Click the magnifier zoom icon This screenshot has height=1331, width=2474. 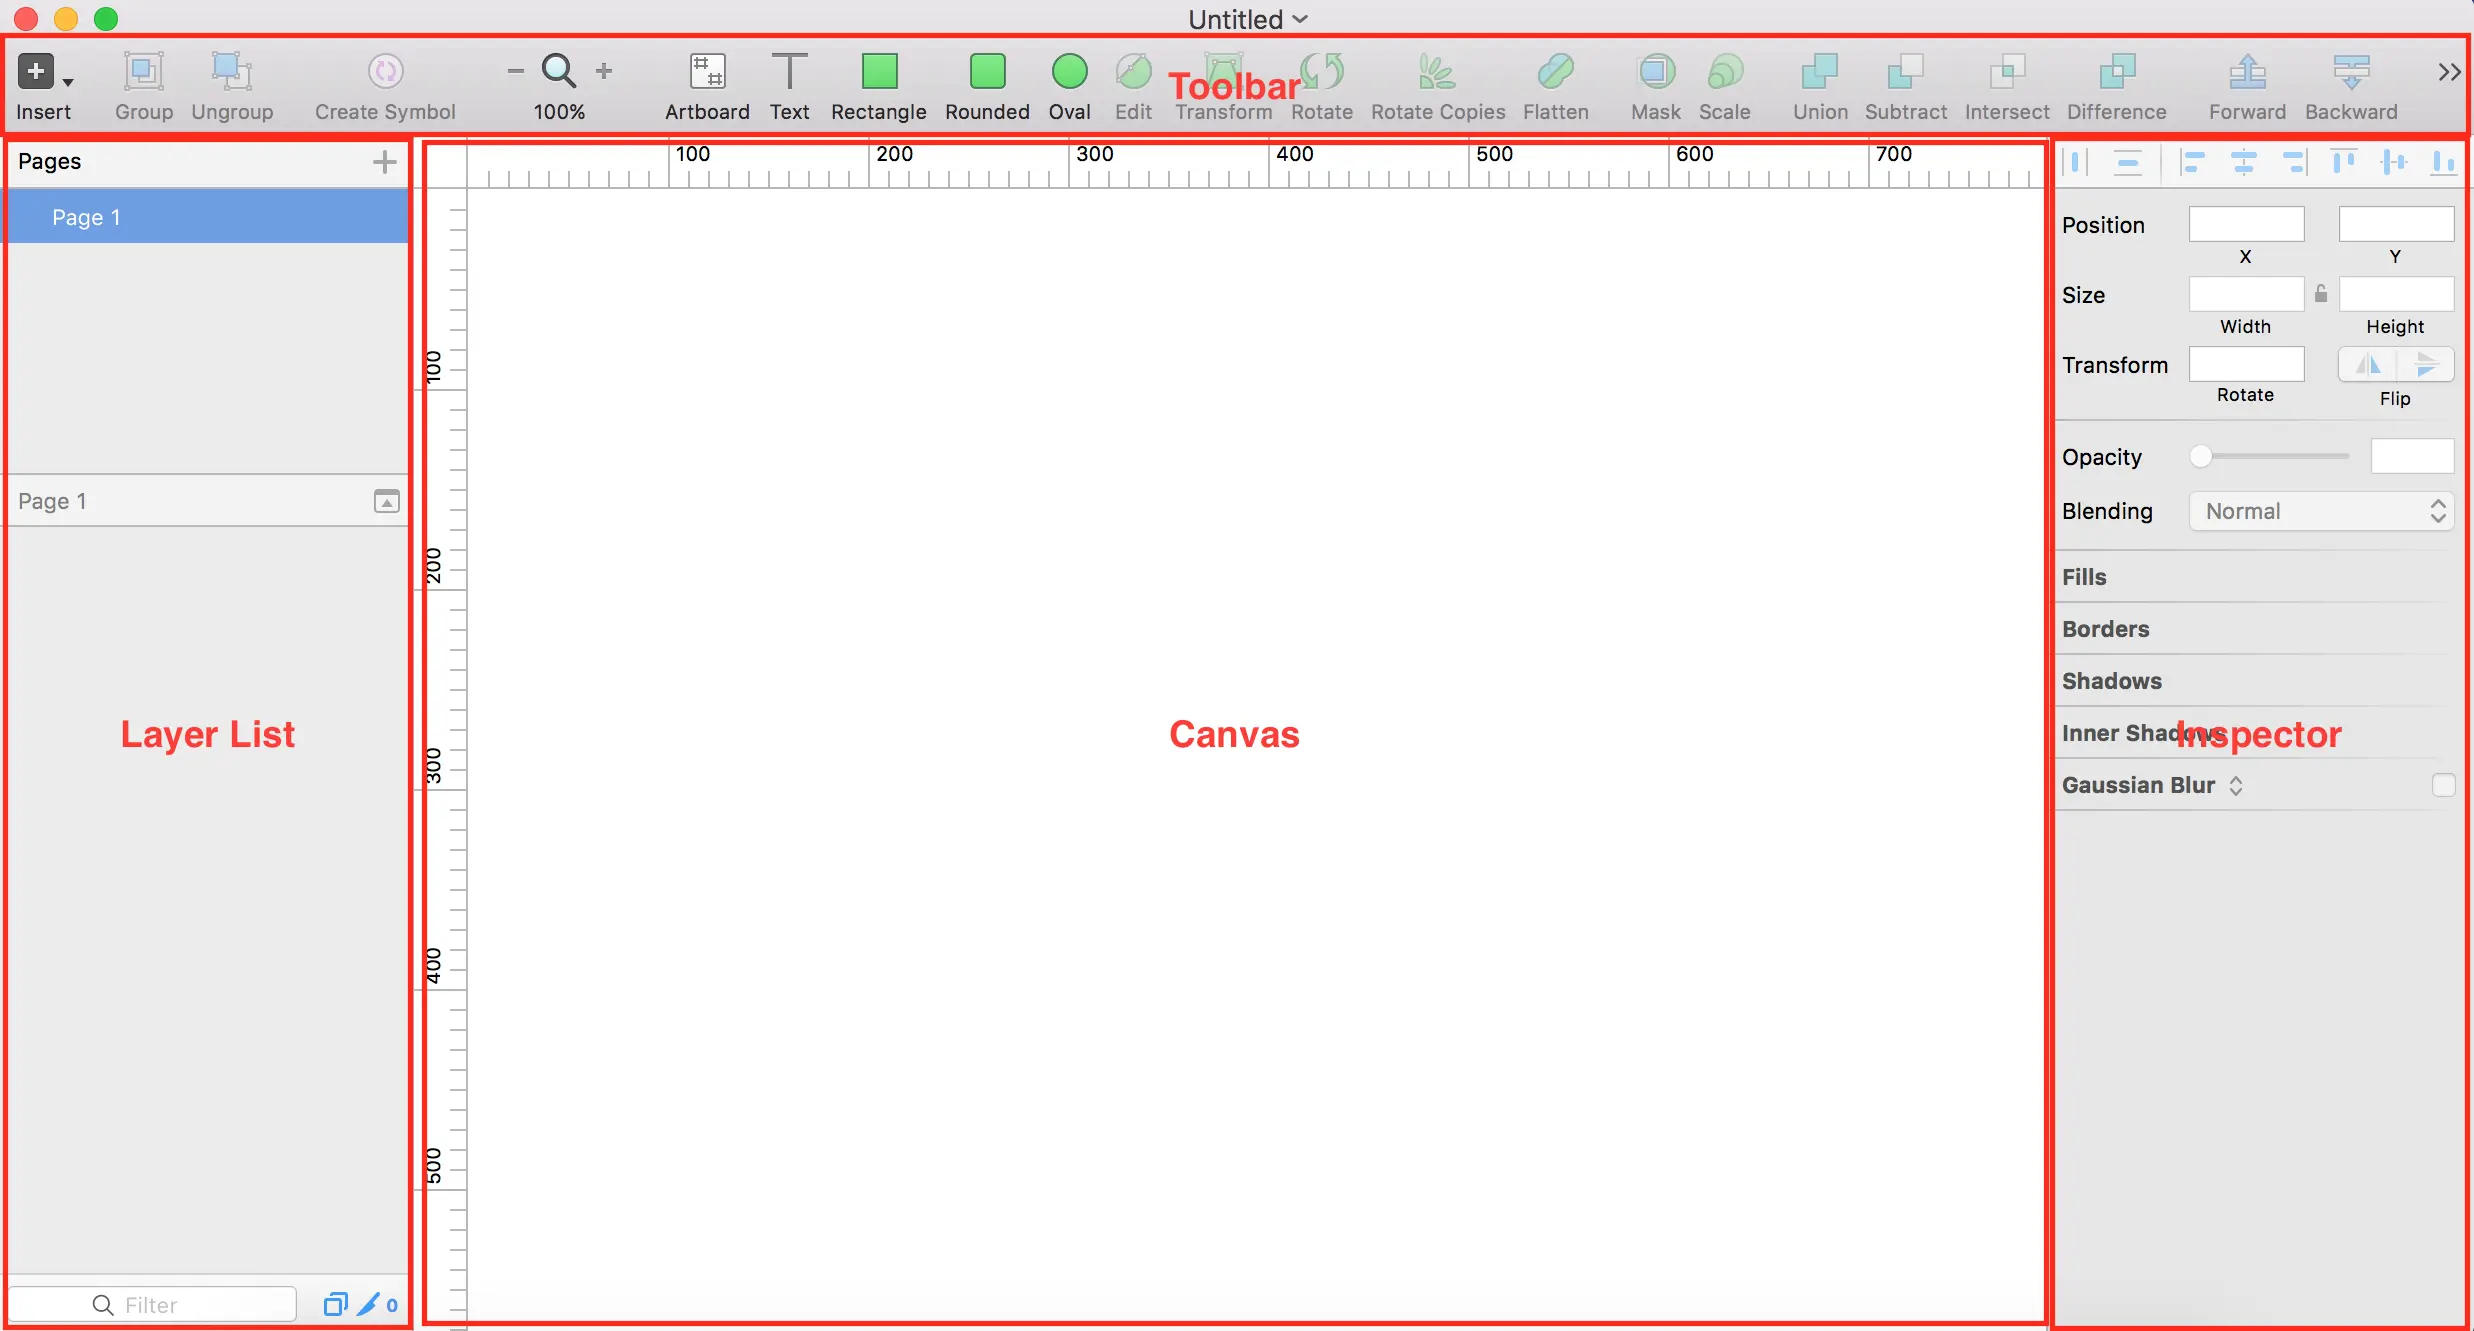[558, 71]
